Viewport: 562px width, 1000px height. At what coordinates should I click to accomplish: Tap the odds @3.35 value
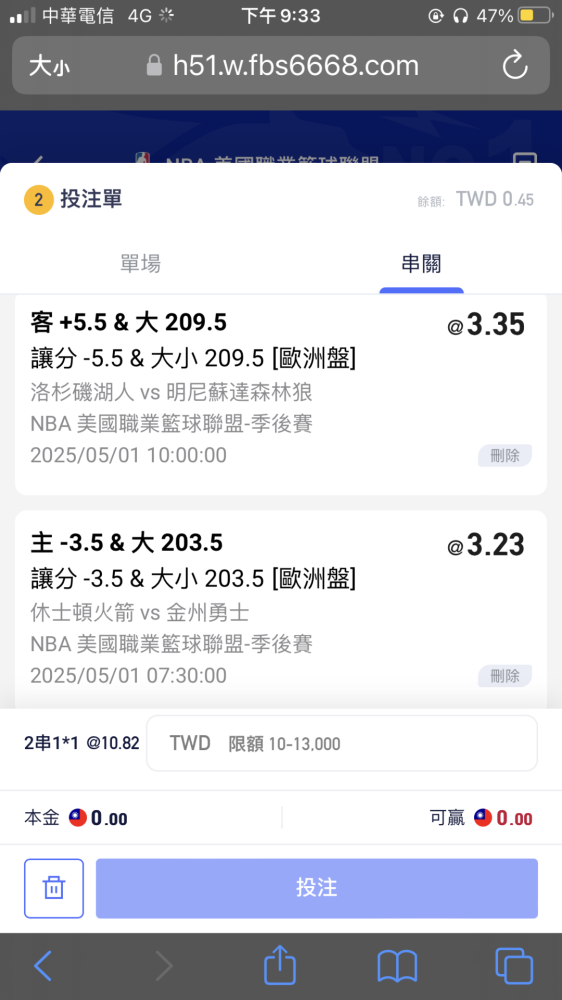click(485, 325)
